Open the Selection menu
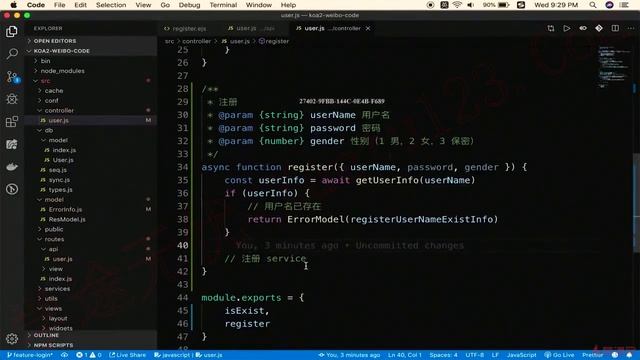640x360 pixels. [111, 5]
